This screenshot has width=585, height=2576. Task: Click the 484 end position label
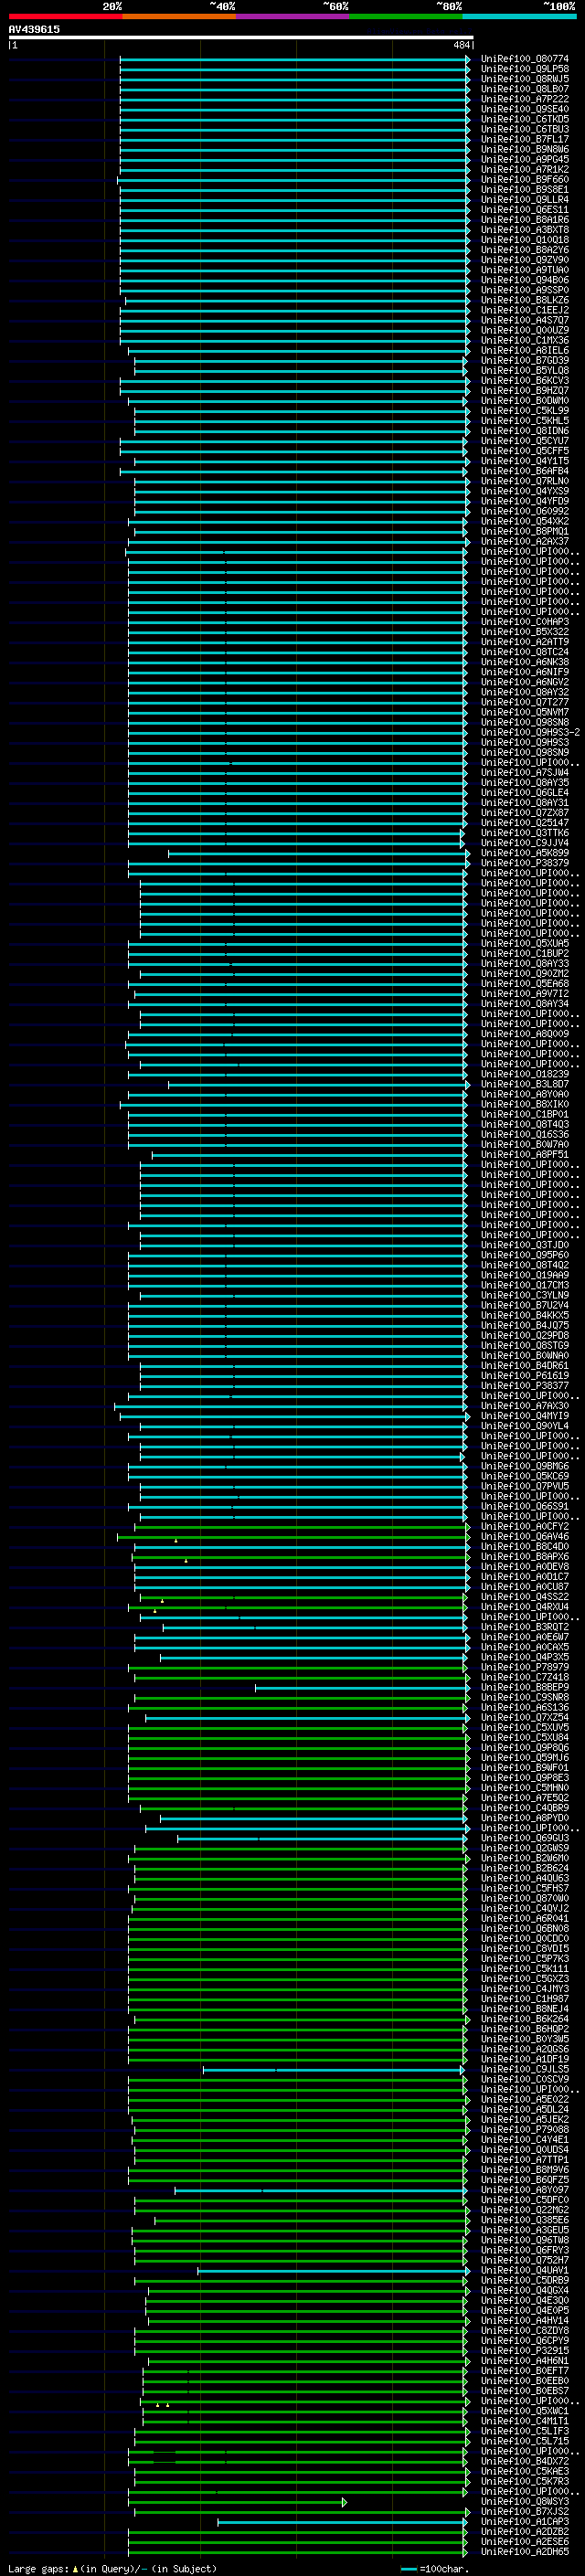click(461, 45)
